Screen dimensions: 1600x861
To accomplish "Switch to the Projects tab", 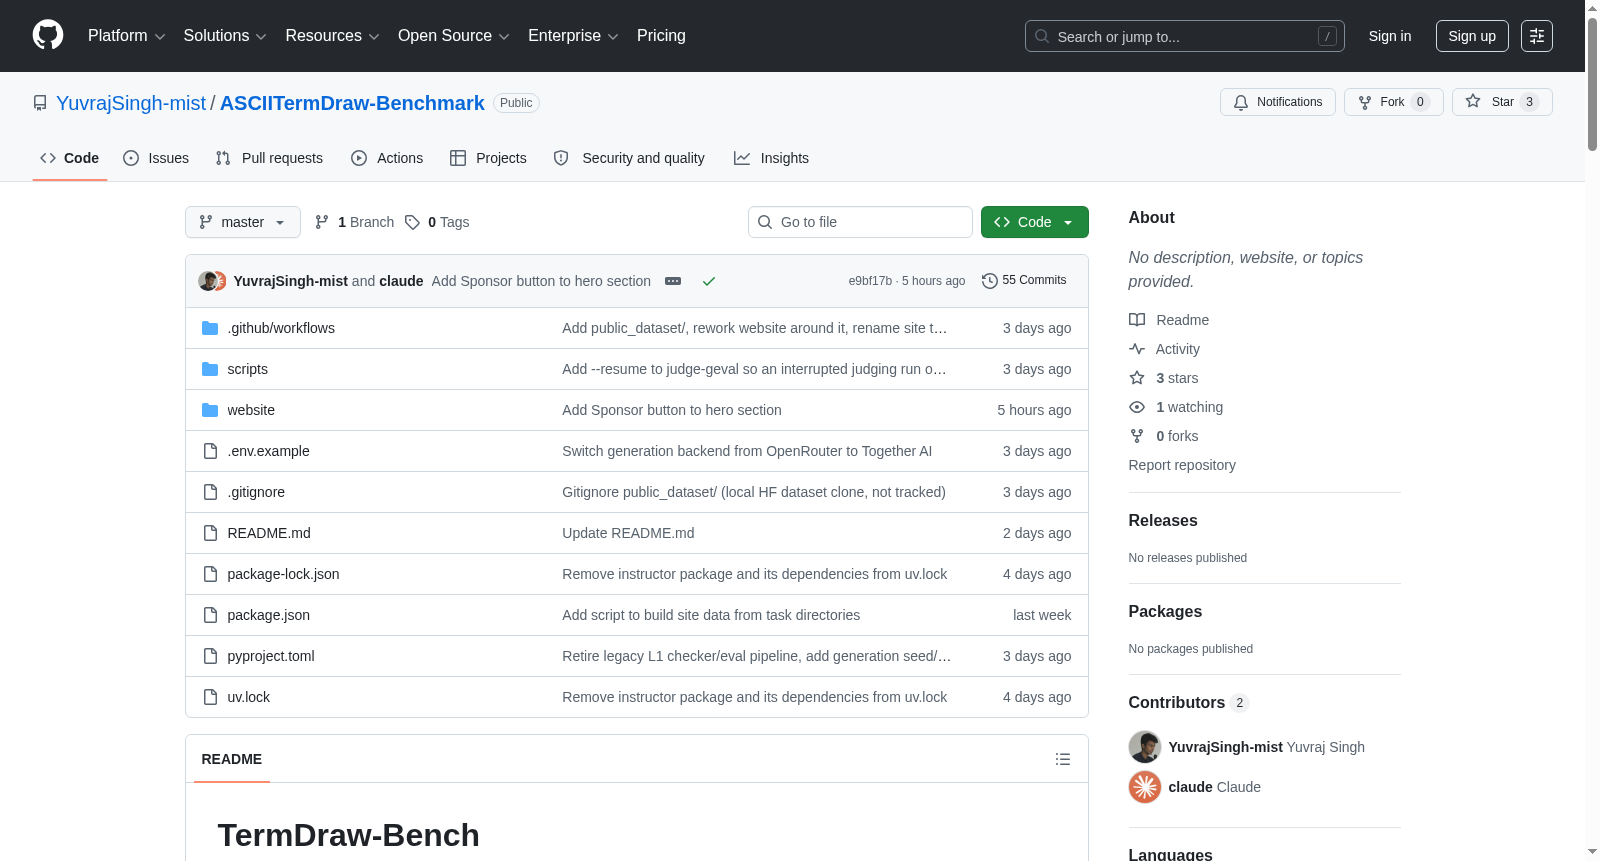I will [488, 158].
